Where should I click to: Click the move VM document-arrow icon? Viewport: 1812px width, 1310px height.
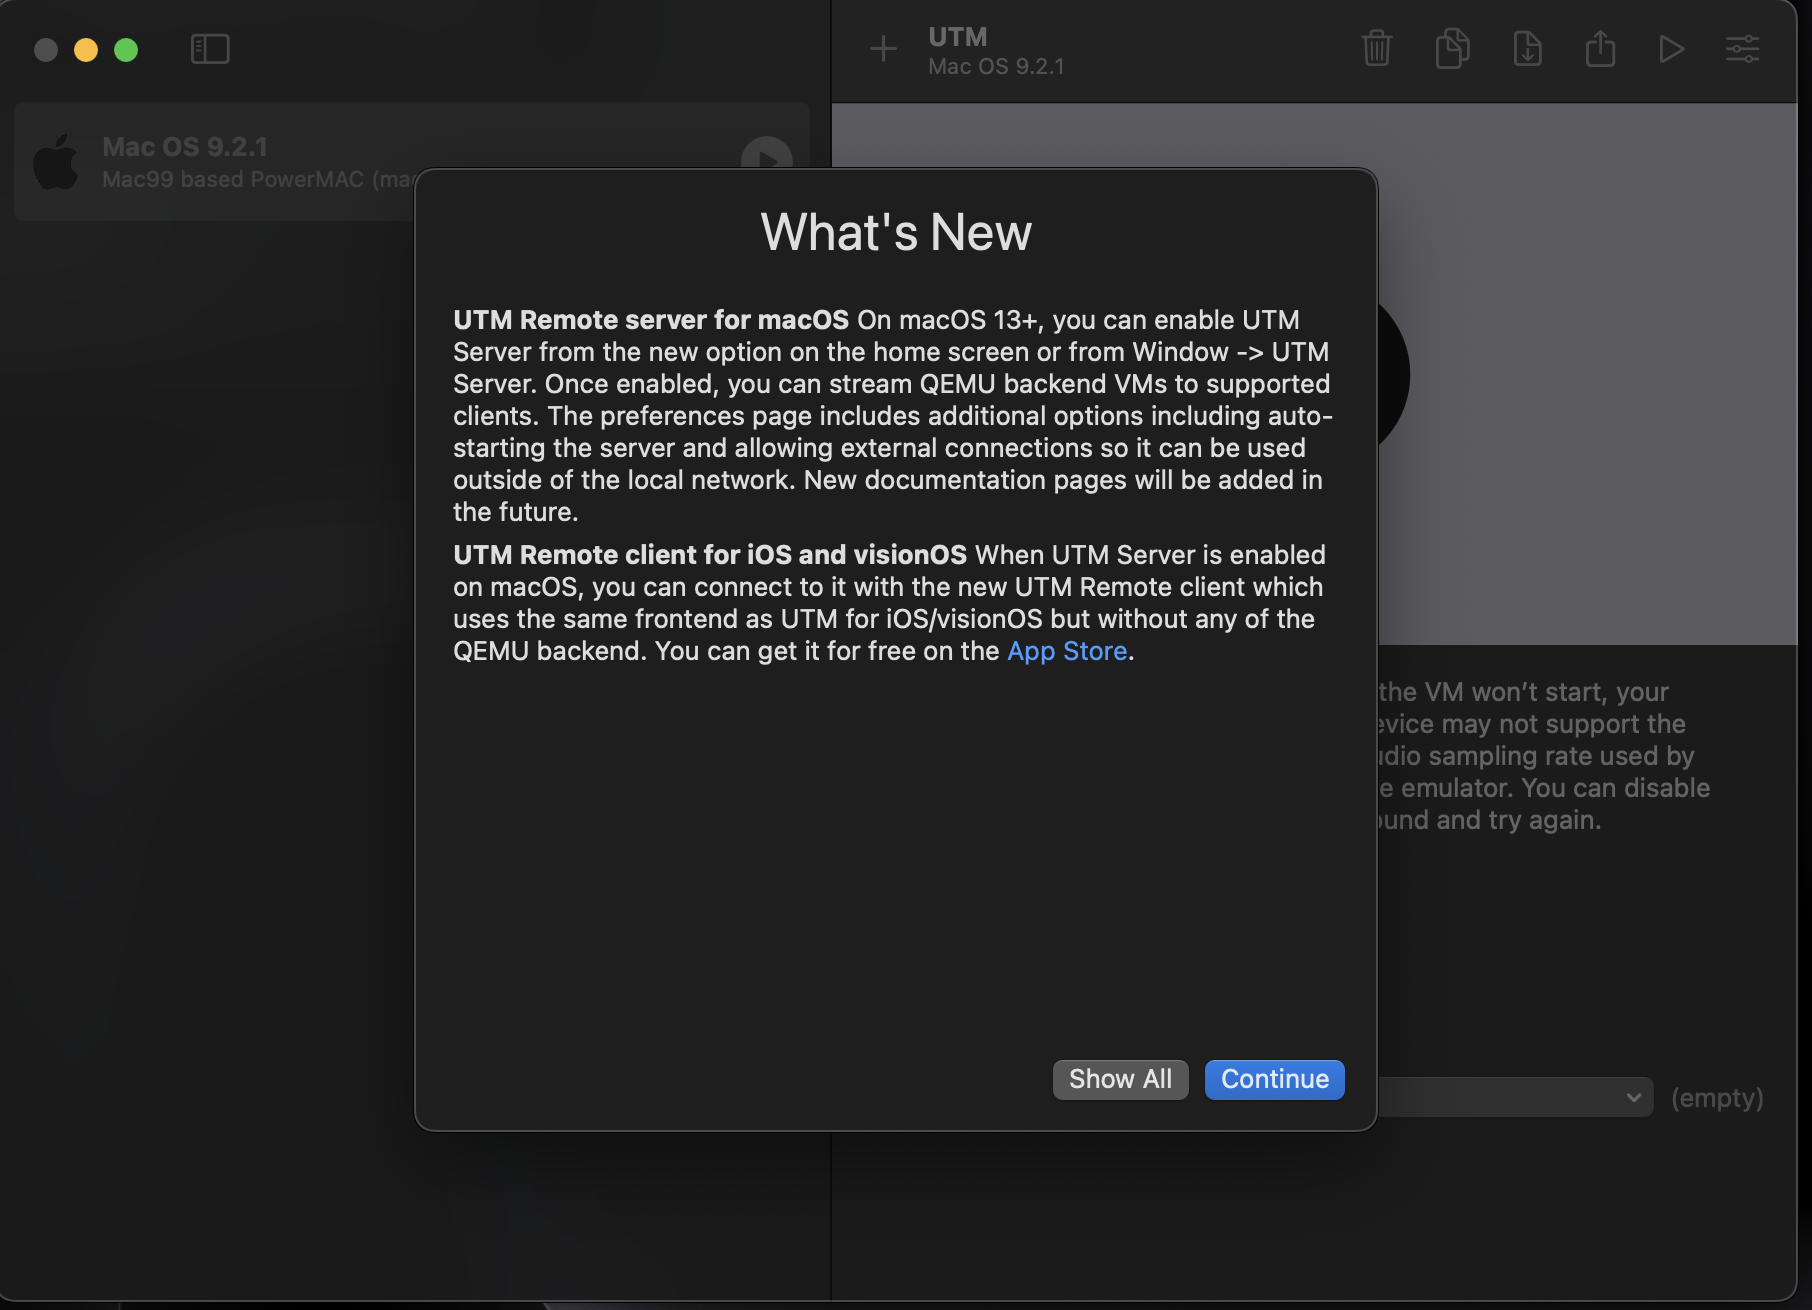(1527, 49)
